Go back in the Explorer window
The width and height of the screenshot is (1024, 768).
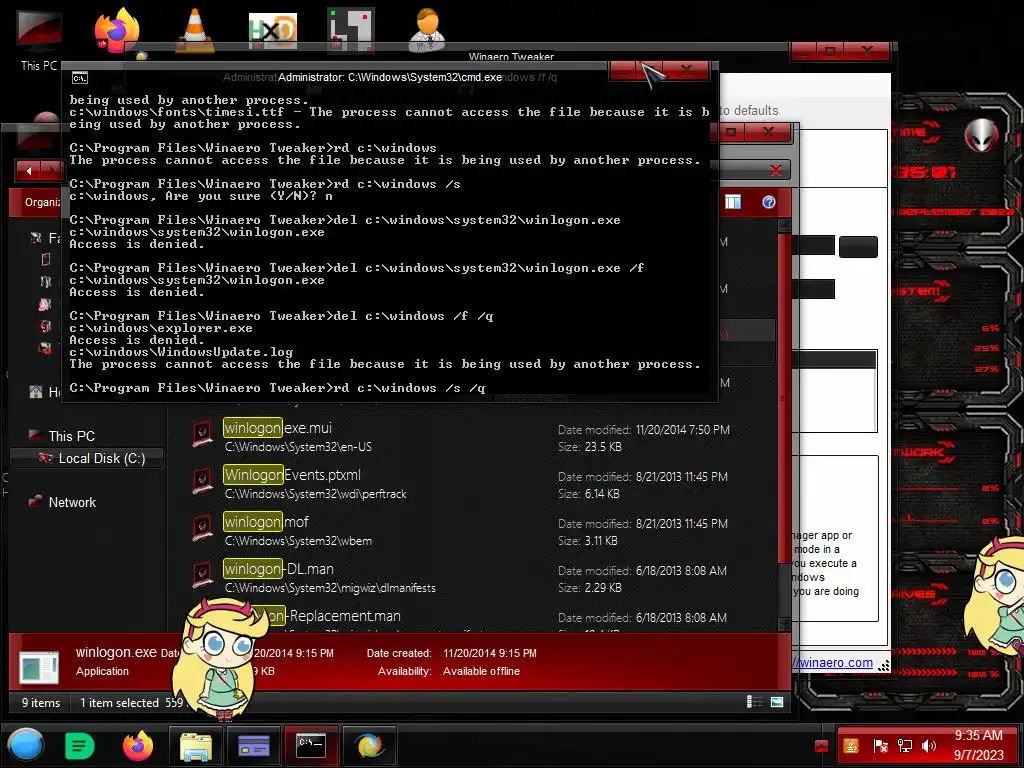tap(29, 171)
